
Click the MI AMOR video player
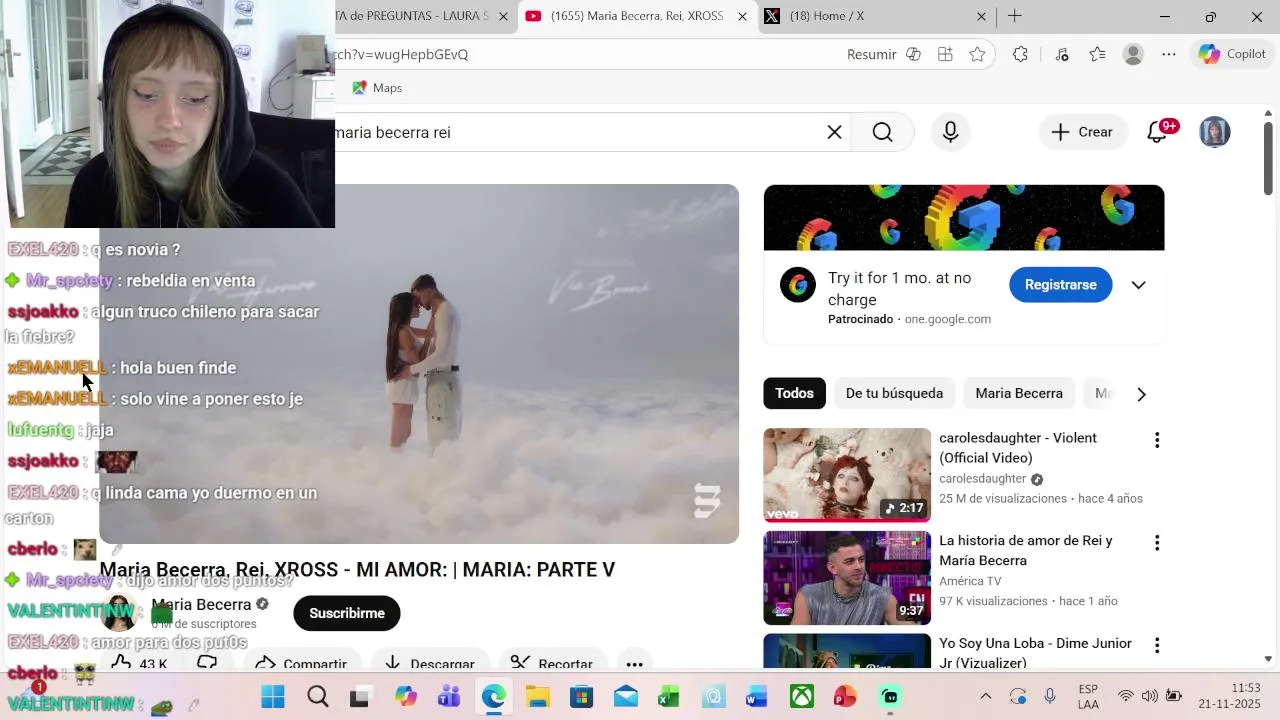(419, 364)
